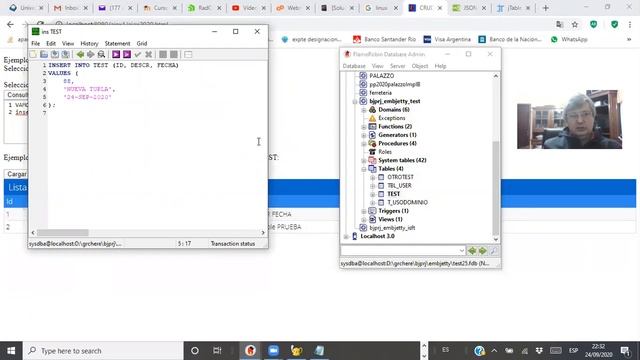The width and height of the screenshot is (640, 360).
Task: Select the Exceptions tree node
Action: pyautogui.click(x=391, y=118)
